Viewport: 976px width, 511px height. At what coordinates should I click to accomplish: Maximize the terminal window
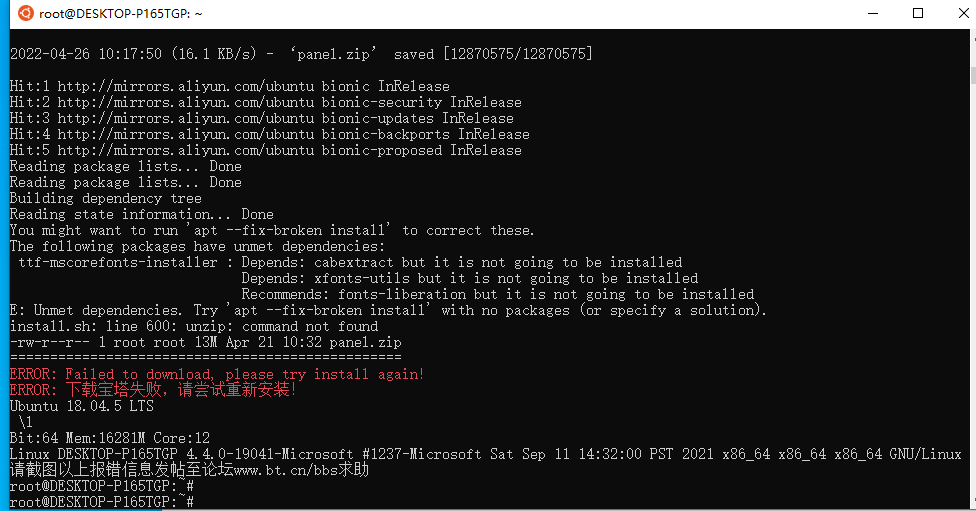pyautogui.click(x=917, y=13)
